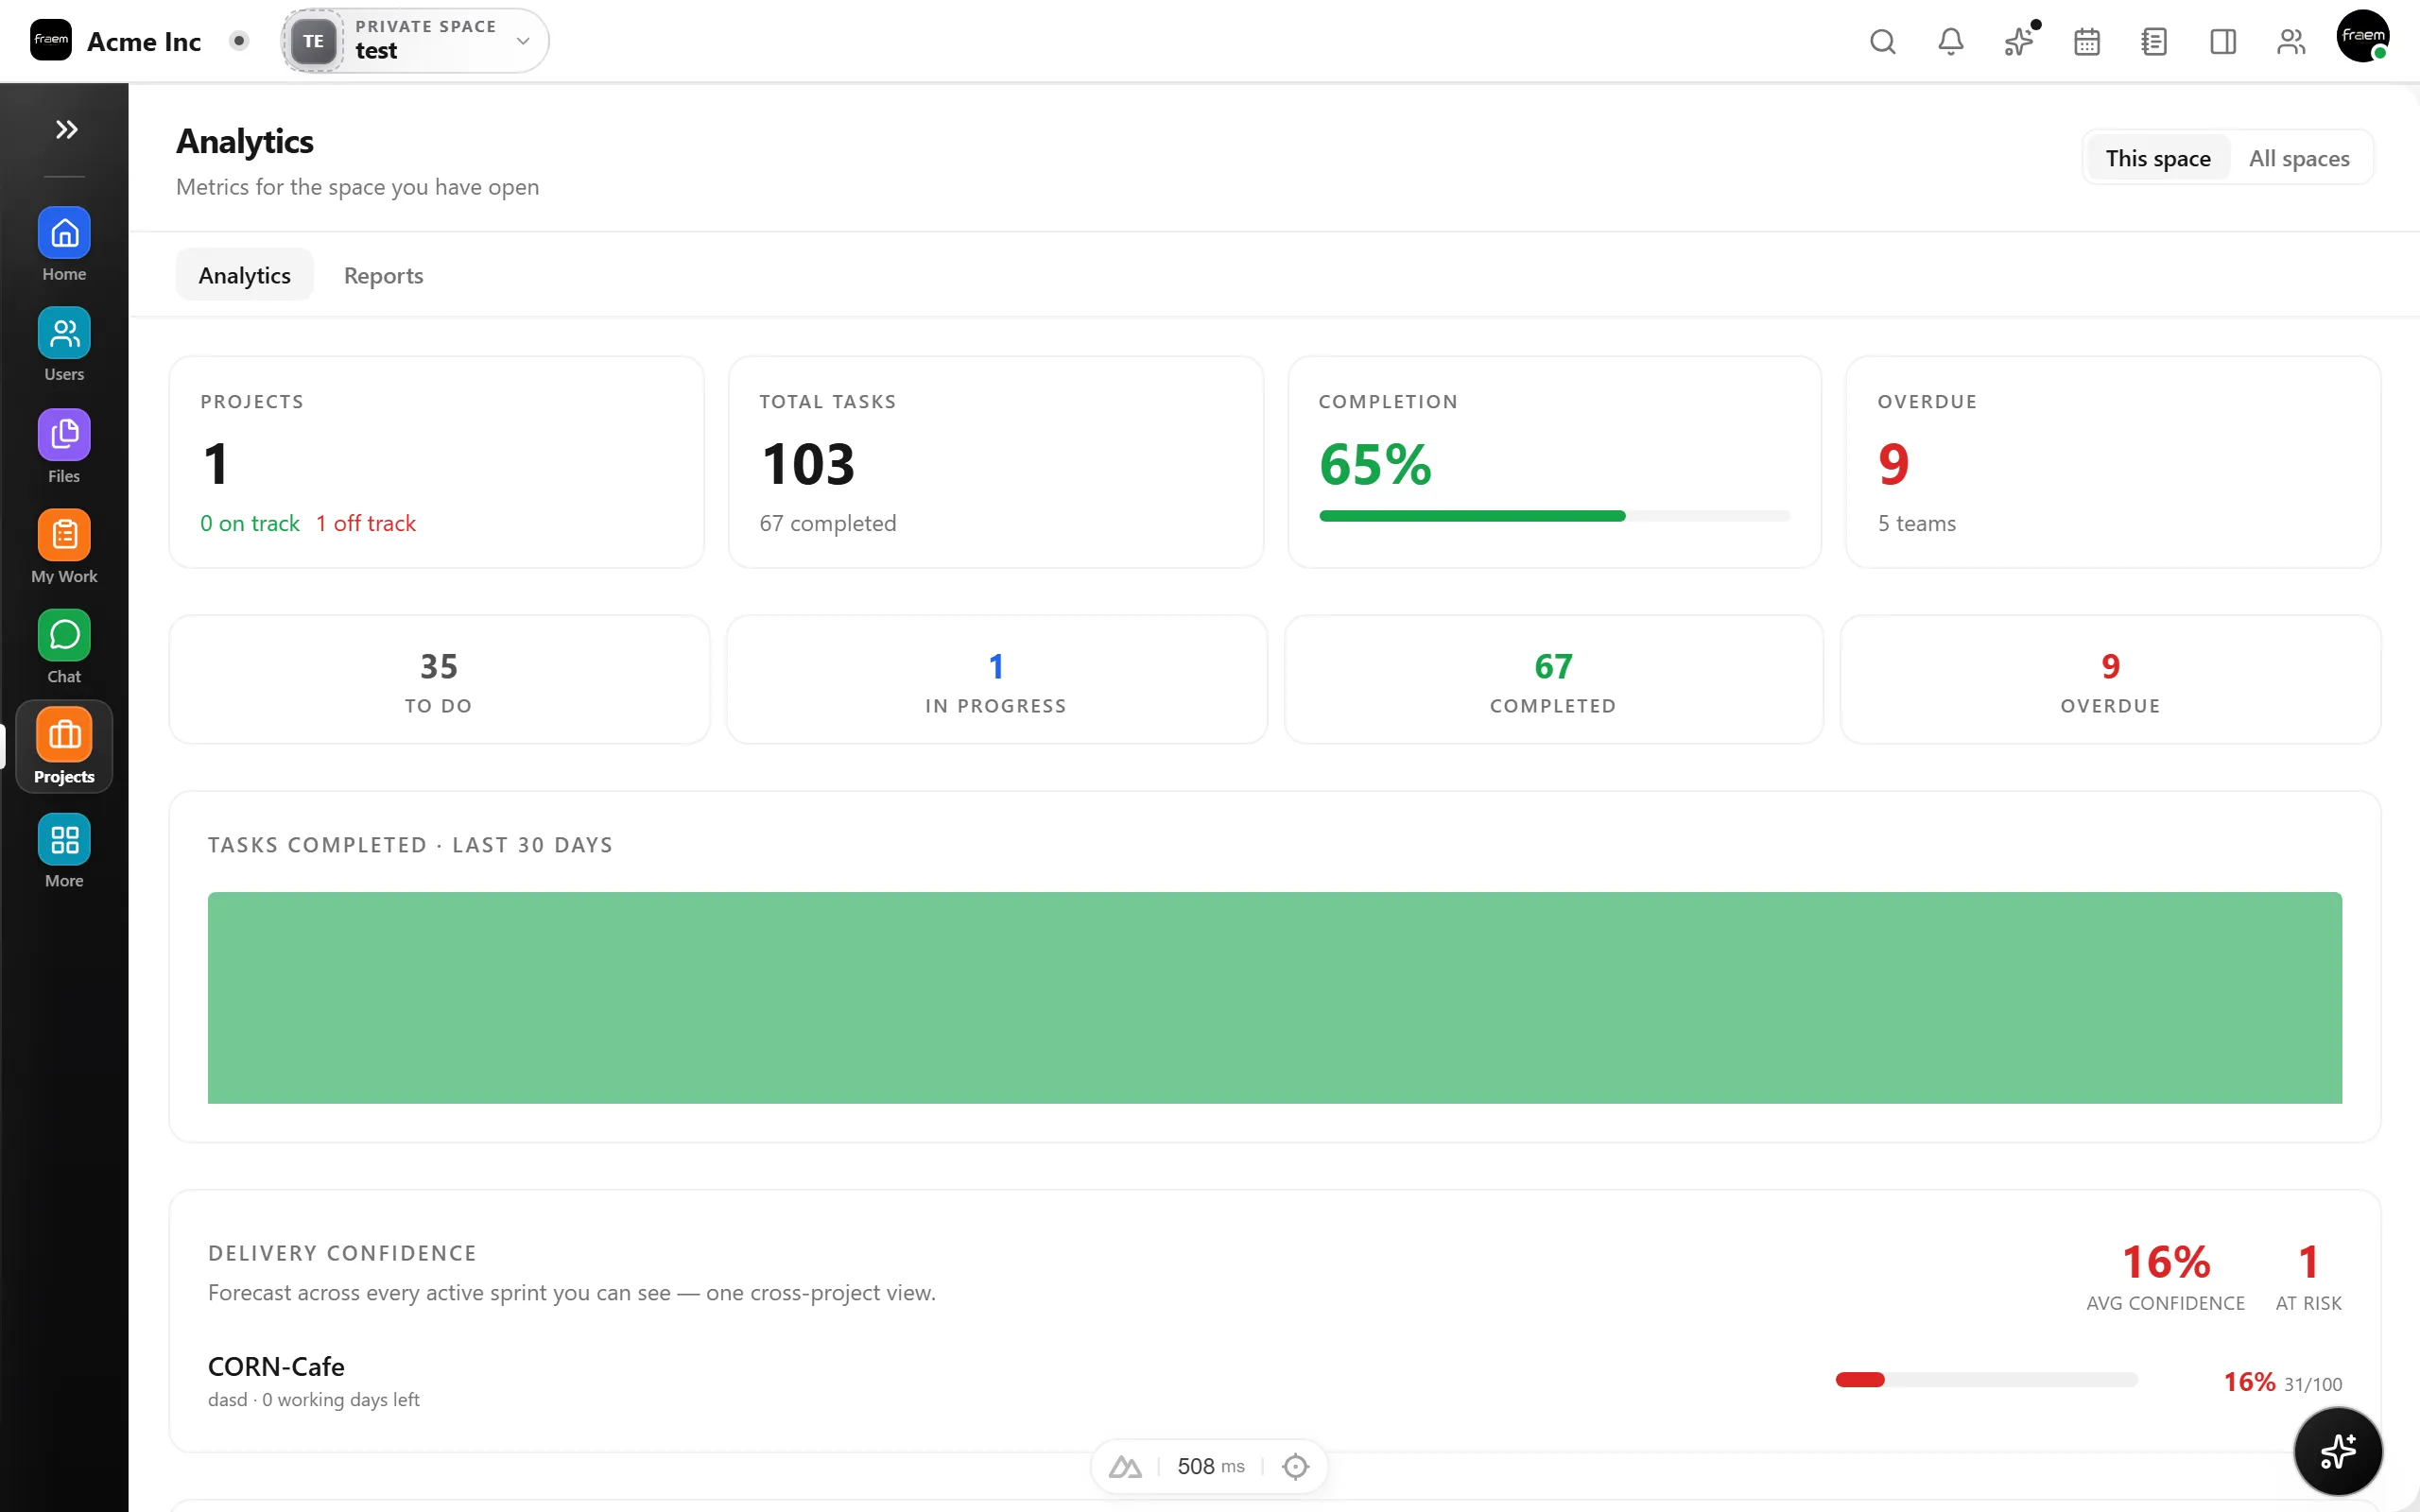Click the red CORN-Cafe confidence bar
Viewport: 2420px width, 1512px height.
pyautogui.click(x=1986, y=1380)
